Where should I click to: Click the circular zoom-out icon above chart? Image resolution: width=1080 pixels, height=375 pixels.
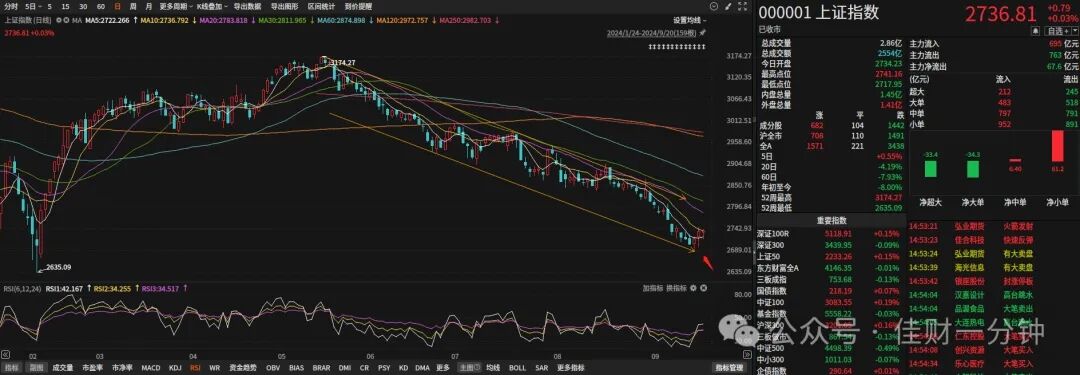pos(714,6)
